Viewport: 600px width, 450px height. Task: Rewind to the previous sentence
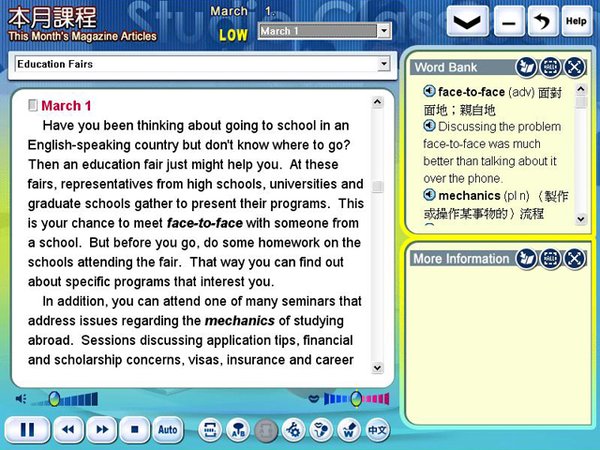[x=69, y=429]
